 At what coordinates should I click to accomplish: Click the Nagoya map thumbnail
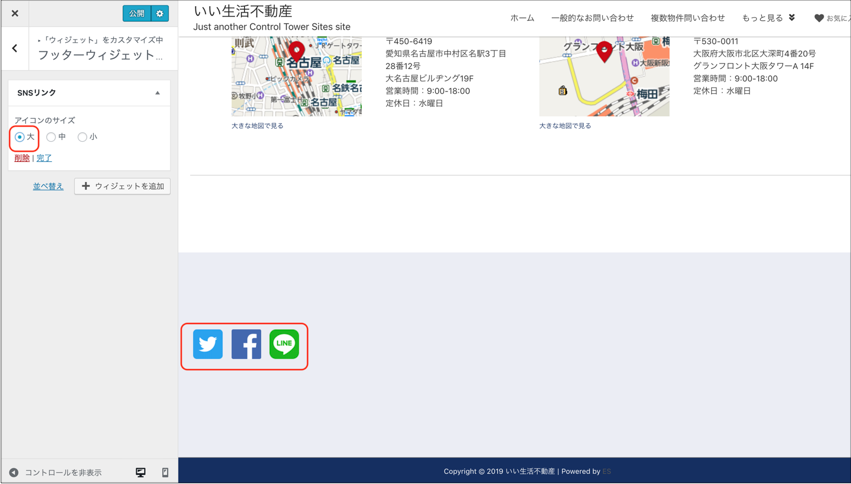[297, 76]
